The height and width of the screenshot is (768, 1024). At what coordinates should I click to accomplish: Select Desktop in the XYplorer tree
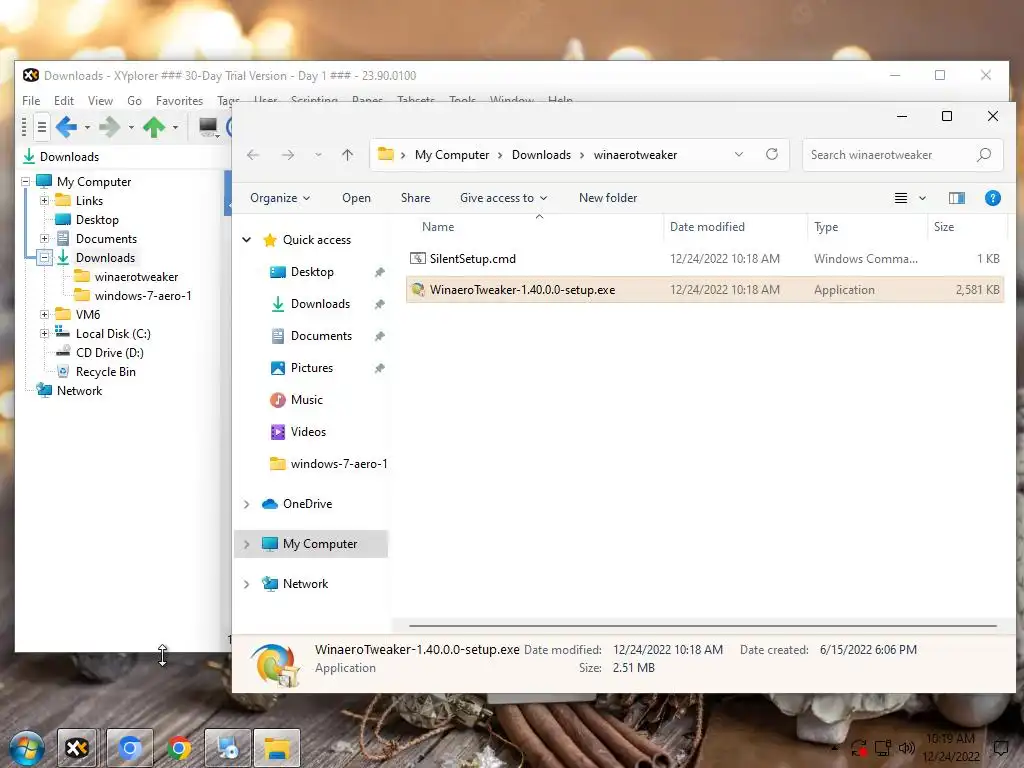pyautogui.click(x=97, y=219)
